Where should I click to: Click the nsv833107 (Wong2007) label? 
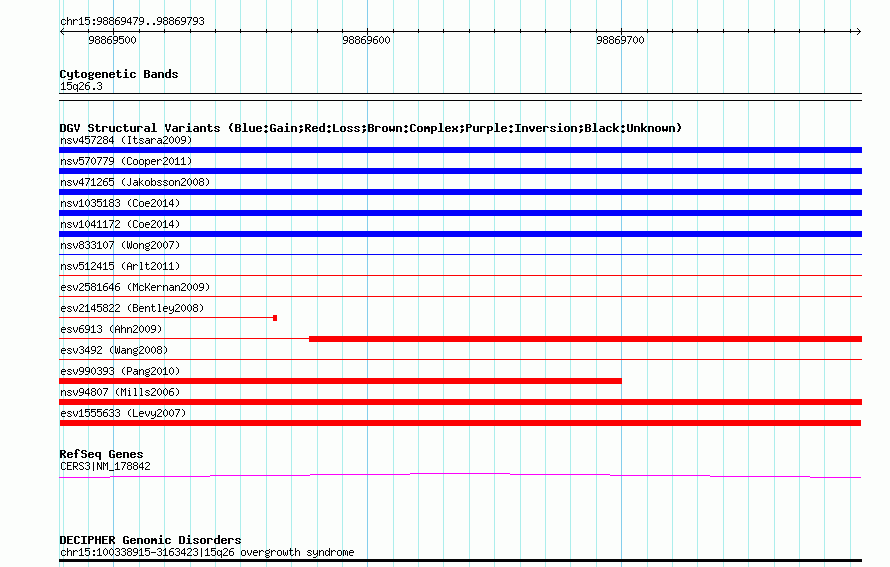pos(120,245)
